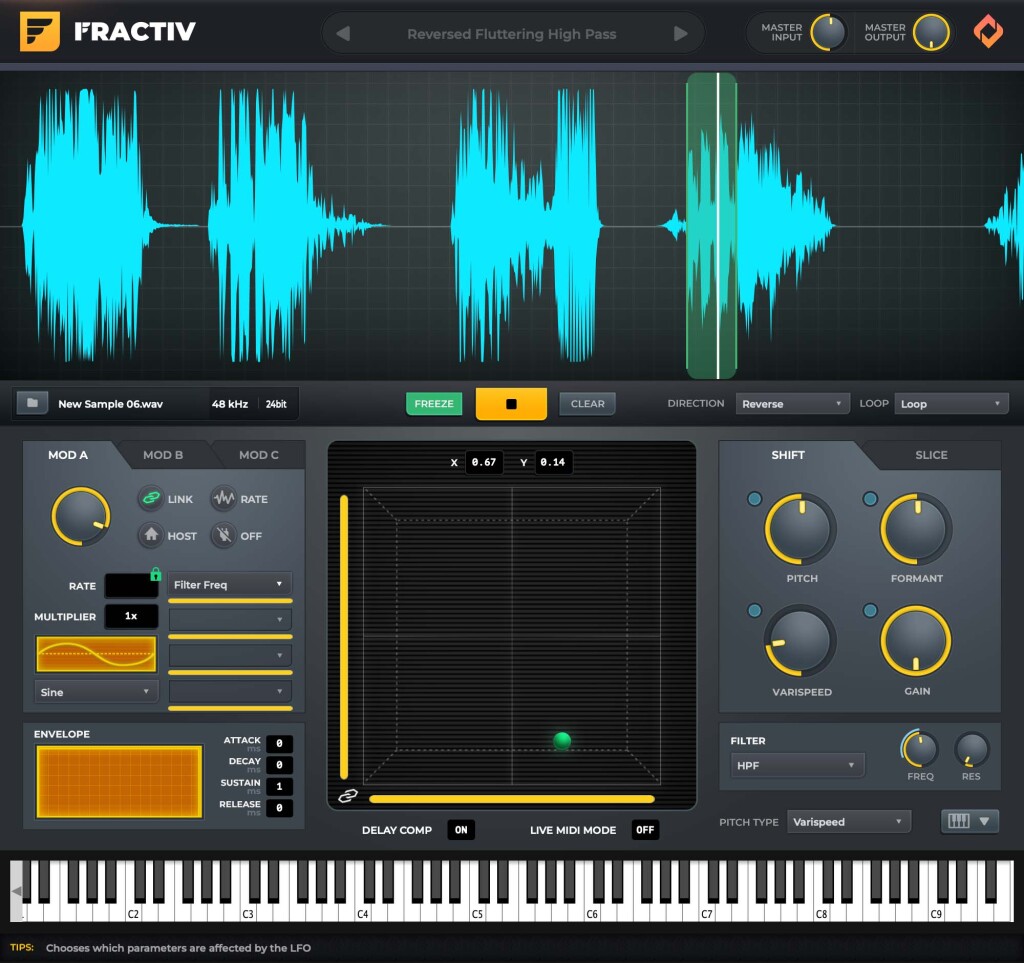Viewport: 1024px width, 963px height.
Task: Toggle the PITCH modulation indicator dot
Action: click(x=754, y=499)
